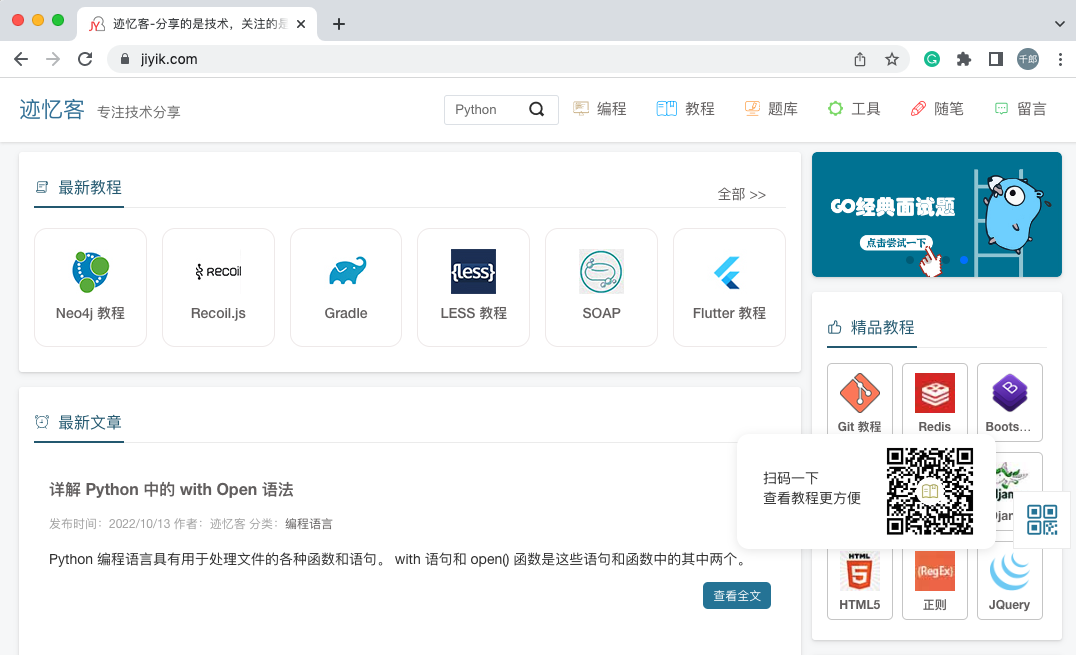
Task: Reload the jiyik.com page
Action: (x=85, y=59)
